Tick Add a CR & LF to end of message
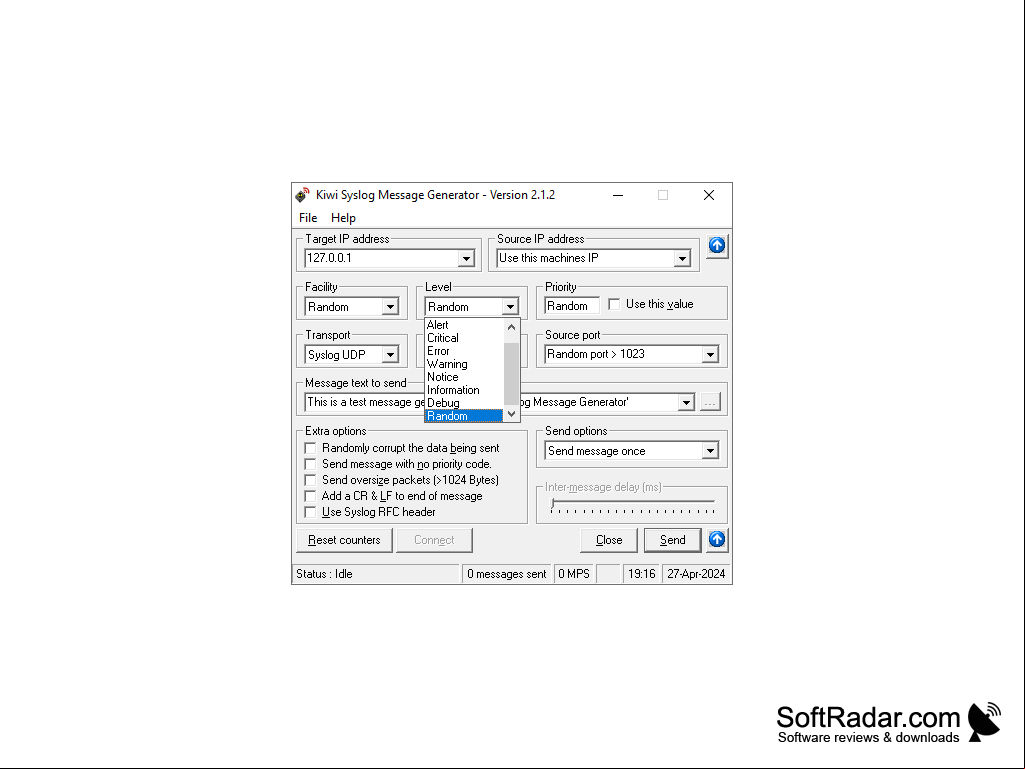 (x=311, y=496)
